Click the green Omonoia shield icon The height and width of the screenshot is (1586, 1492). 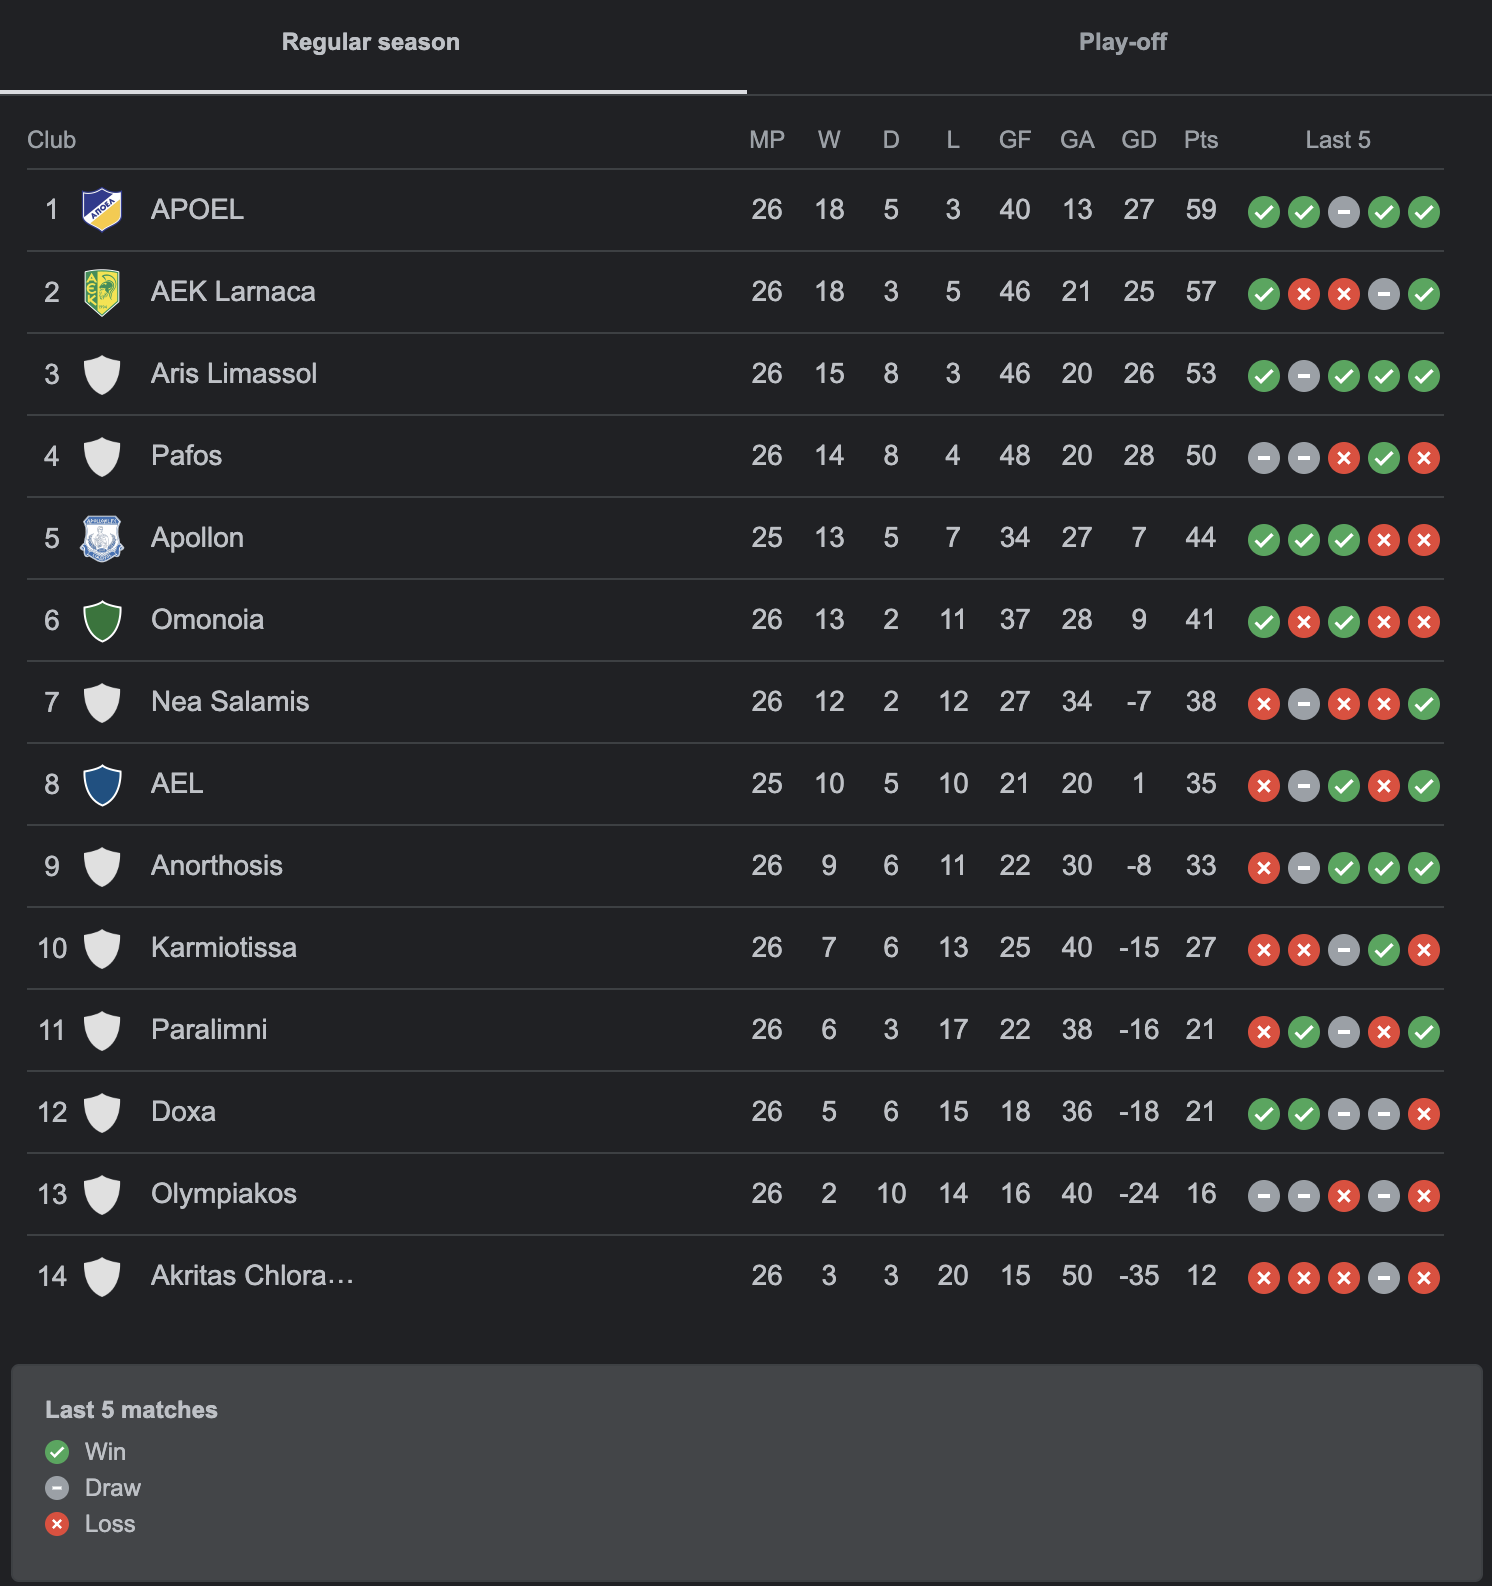102,620
